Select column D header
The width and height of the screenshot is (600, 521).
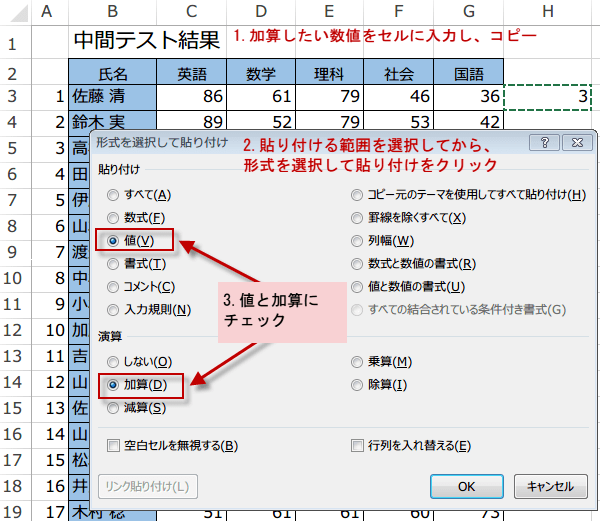pos(261,12)
